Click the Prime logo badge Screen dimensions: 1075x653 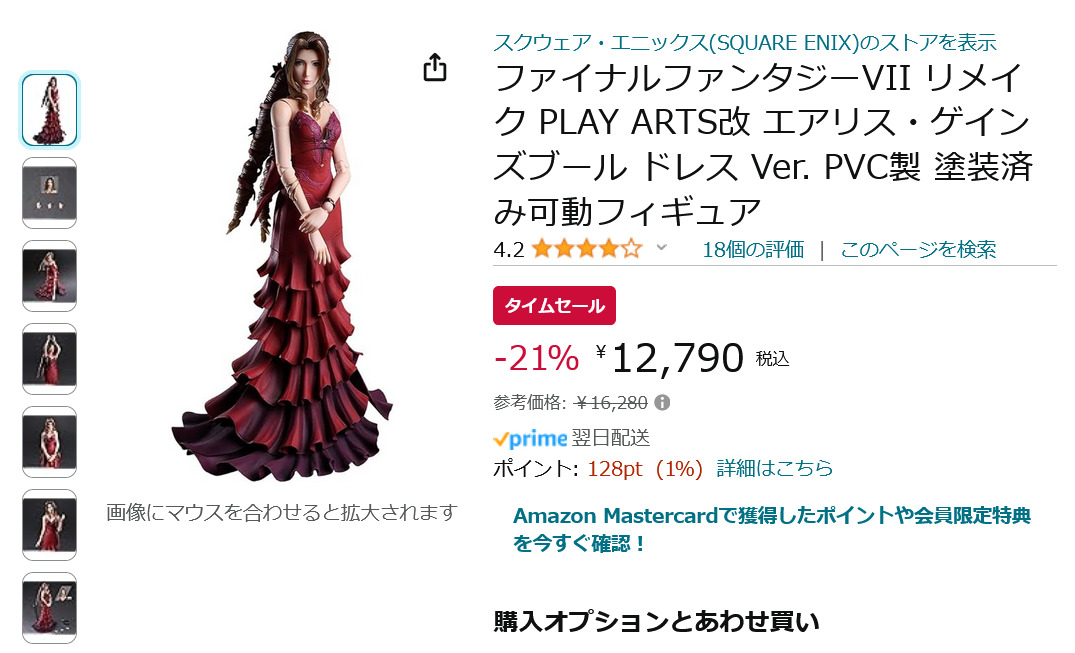pyautogui.click(x=530, y=438)
